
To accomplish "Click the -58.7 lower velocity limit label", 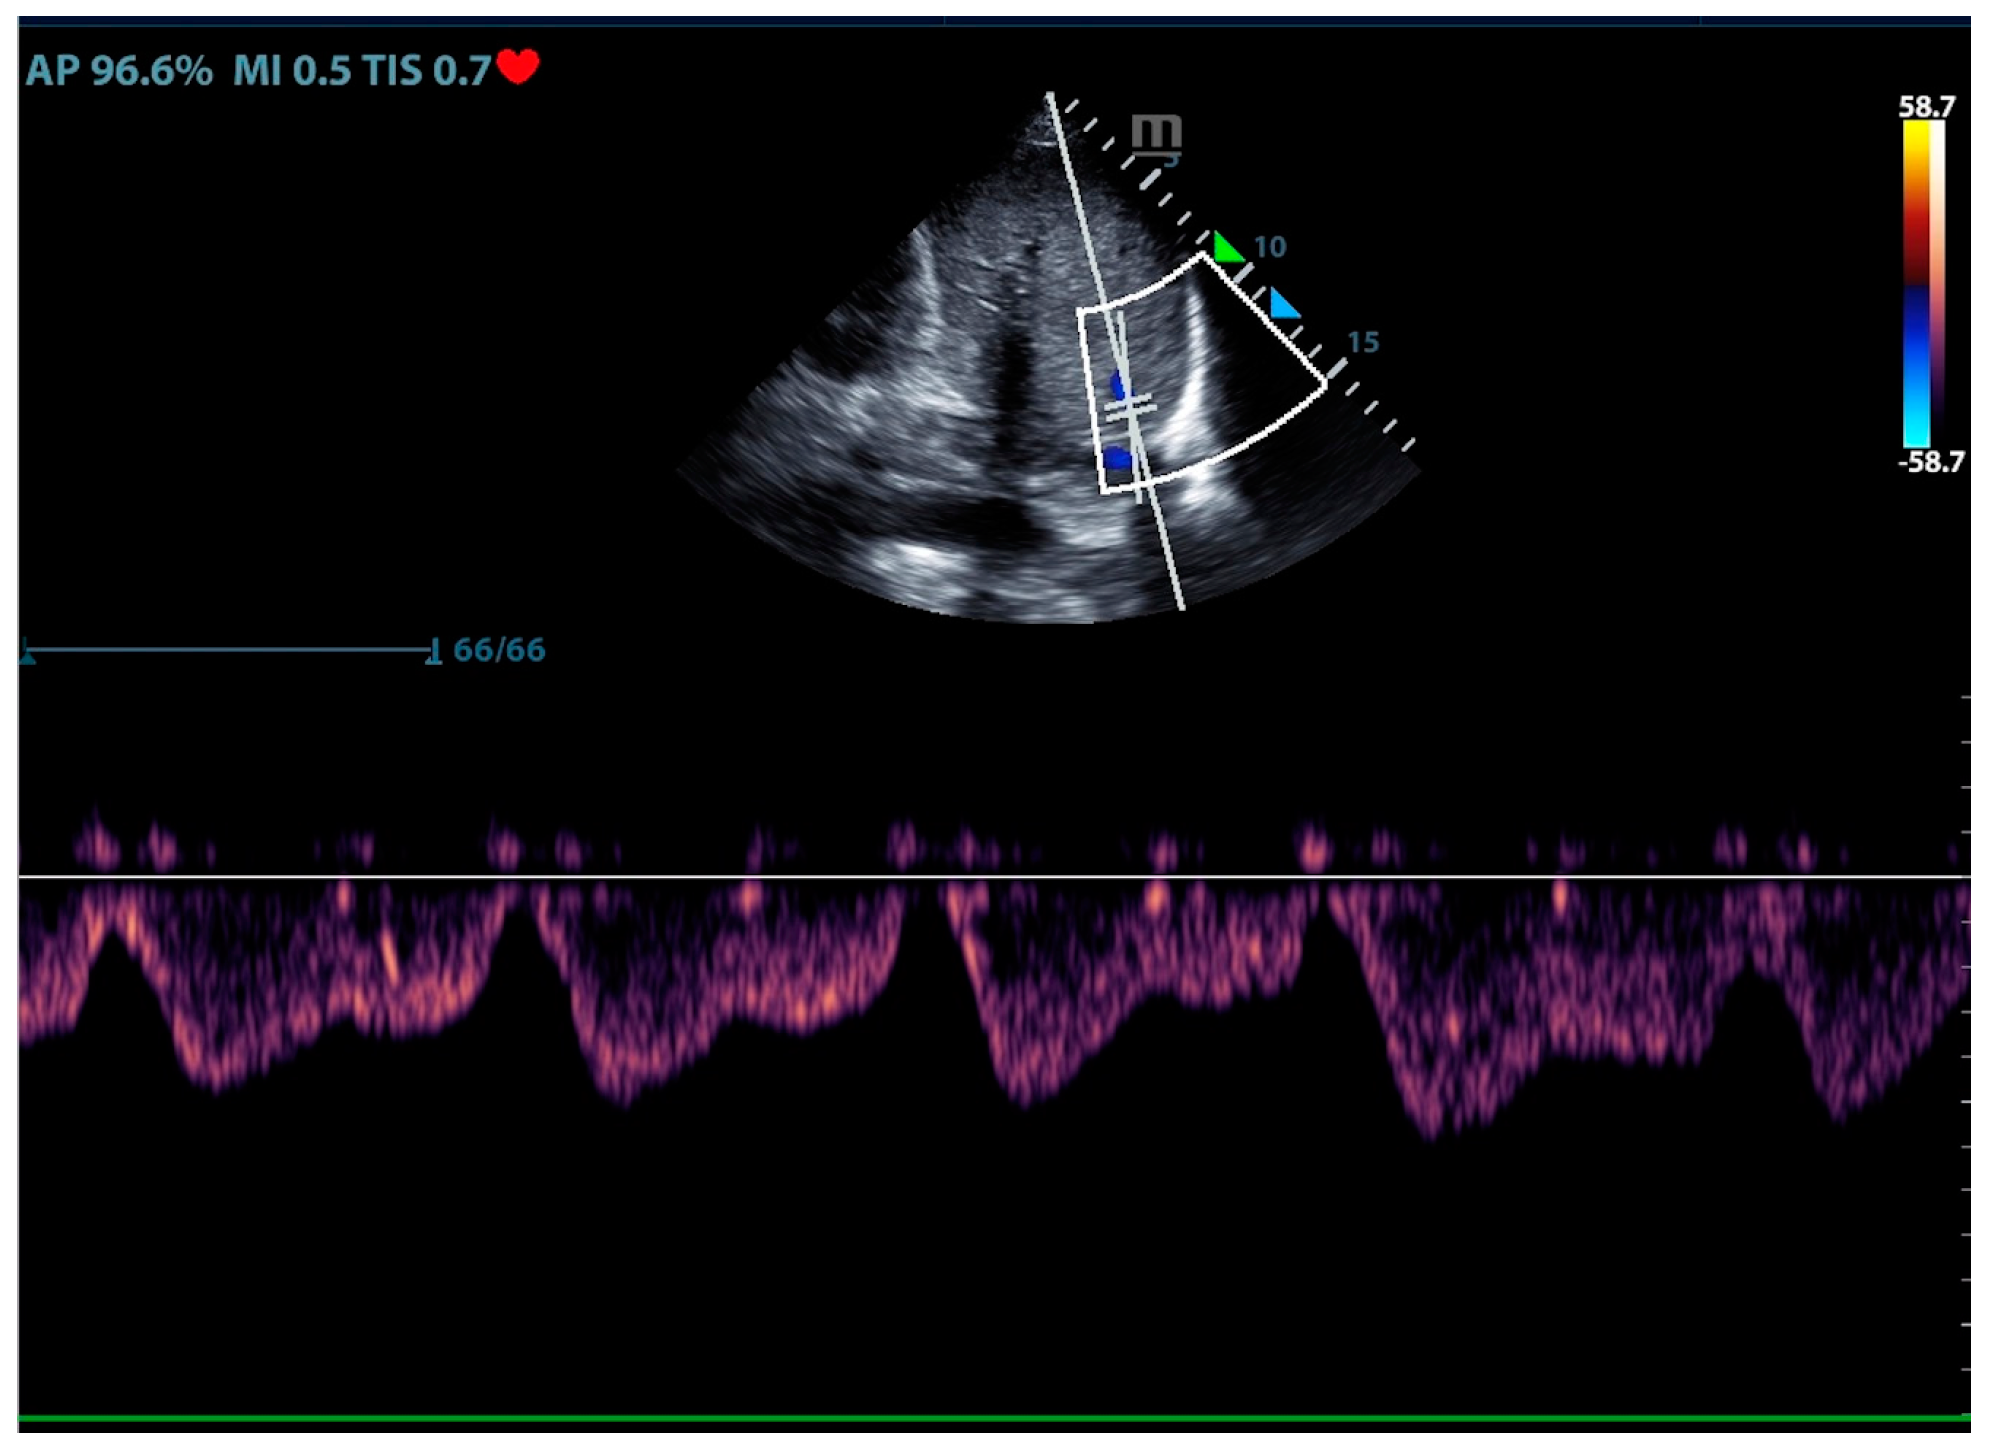I will click(1930, 462).
